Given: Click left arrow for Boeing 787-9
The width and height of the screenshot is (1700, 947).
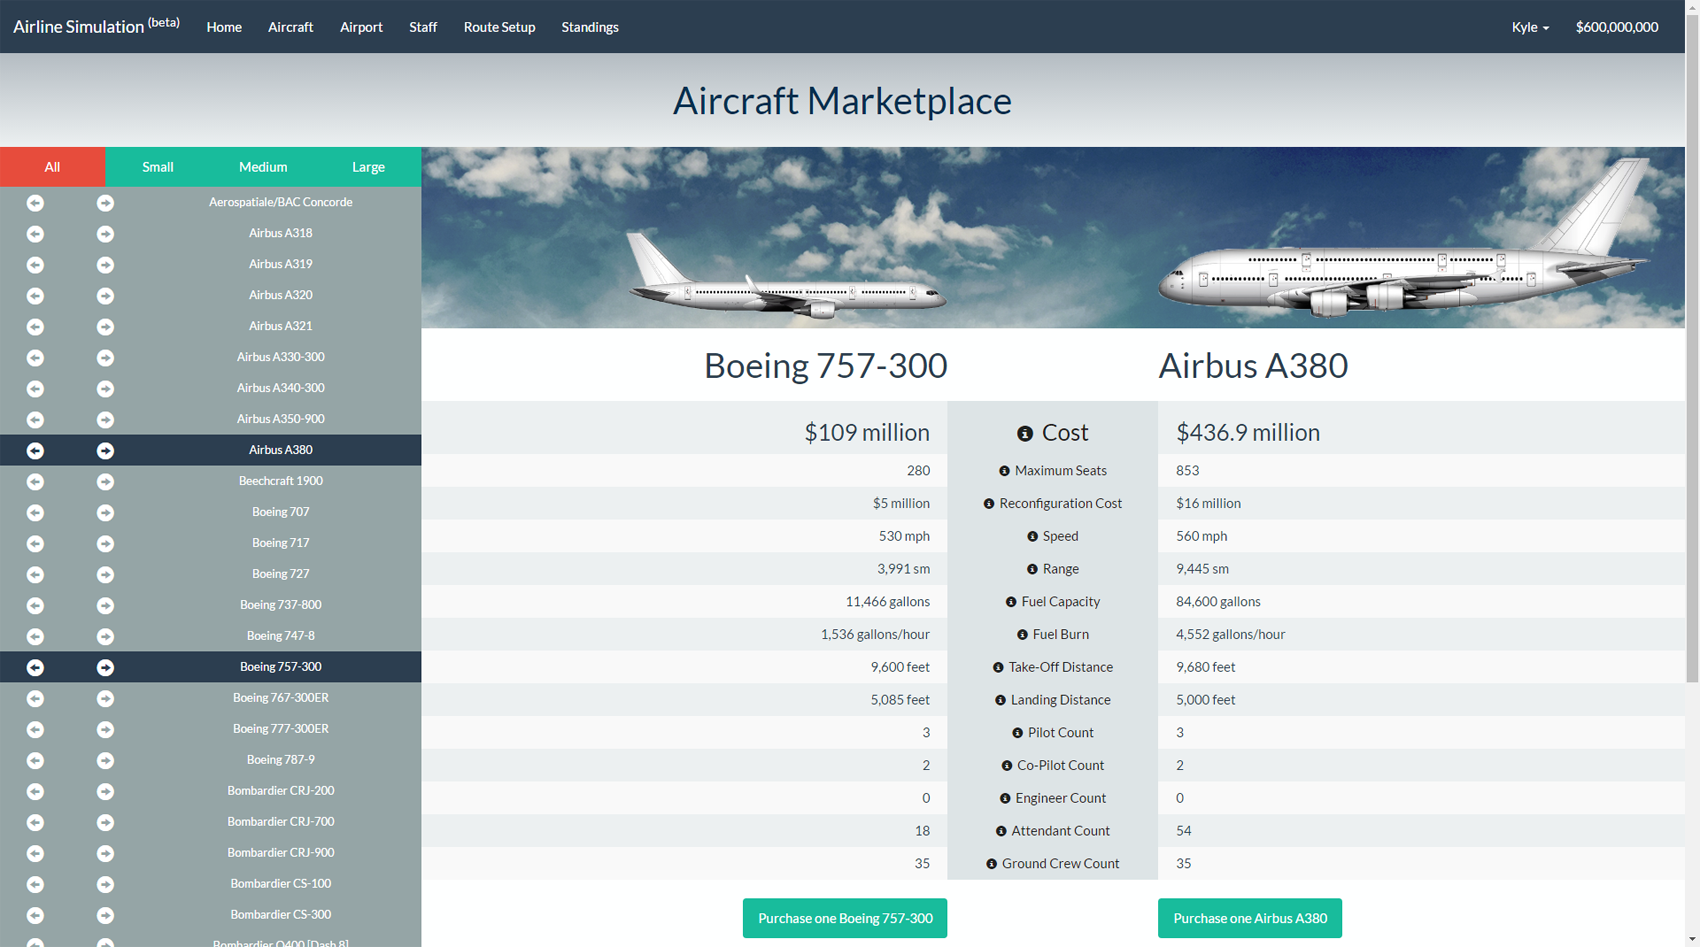Looking at the screenshot, I should [35, 761].
